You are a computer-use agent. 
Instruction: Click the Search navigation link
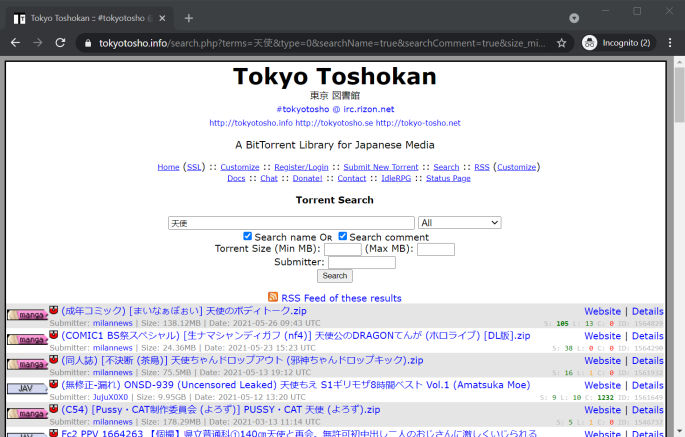click(x=446, y=167)
